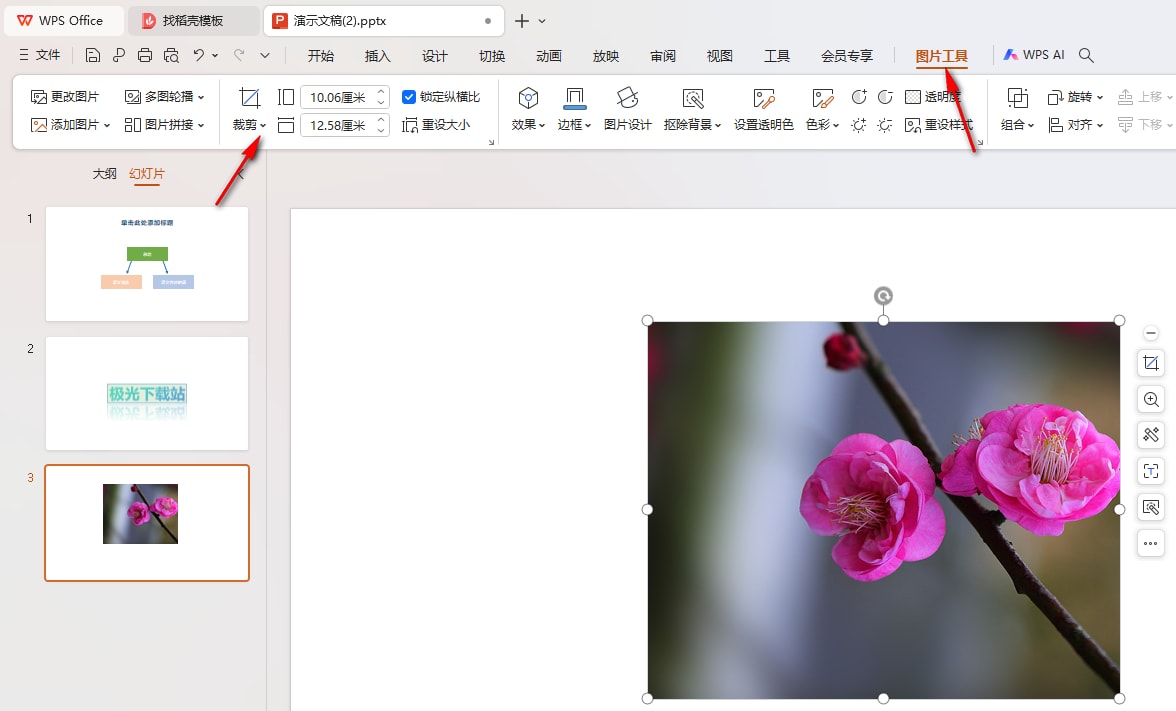Expand the 多图轮播 dropdown
Screen dimensions: 1176x711
click(x=201, y=98)
